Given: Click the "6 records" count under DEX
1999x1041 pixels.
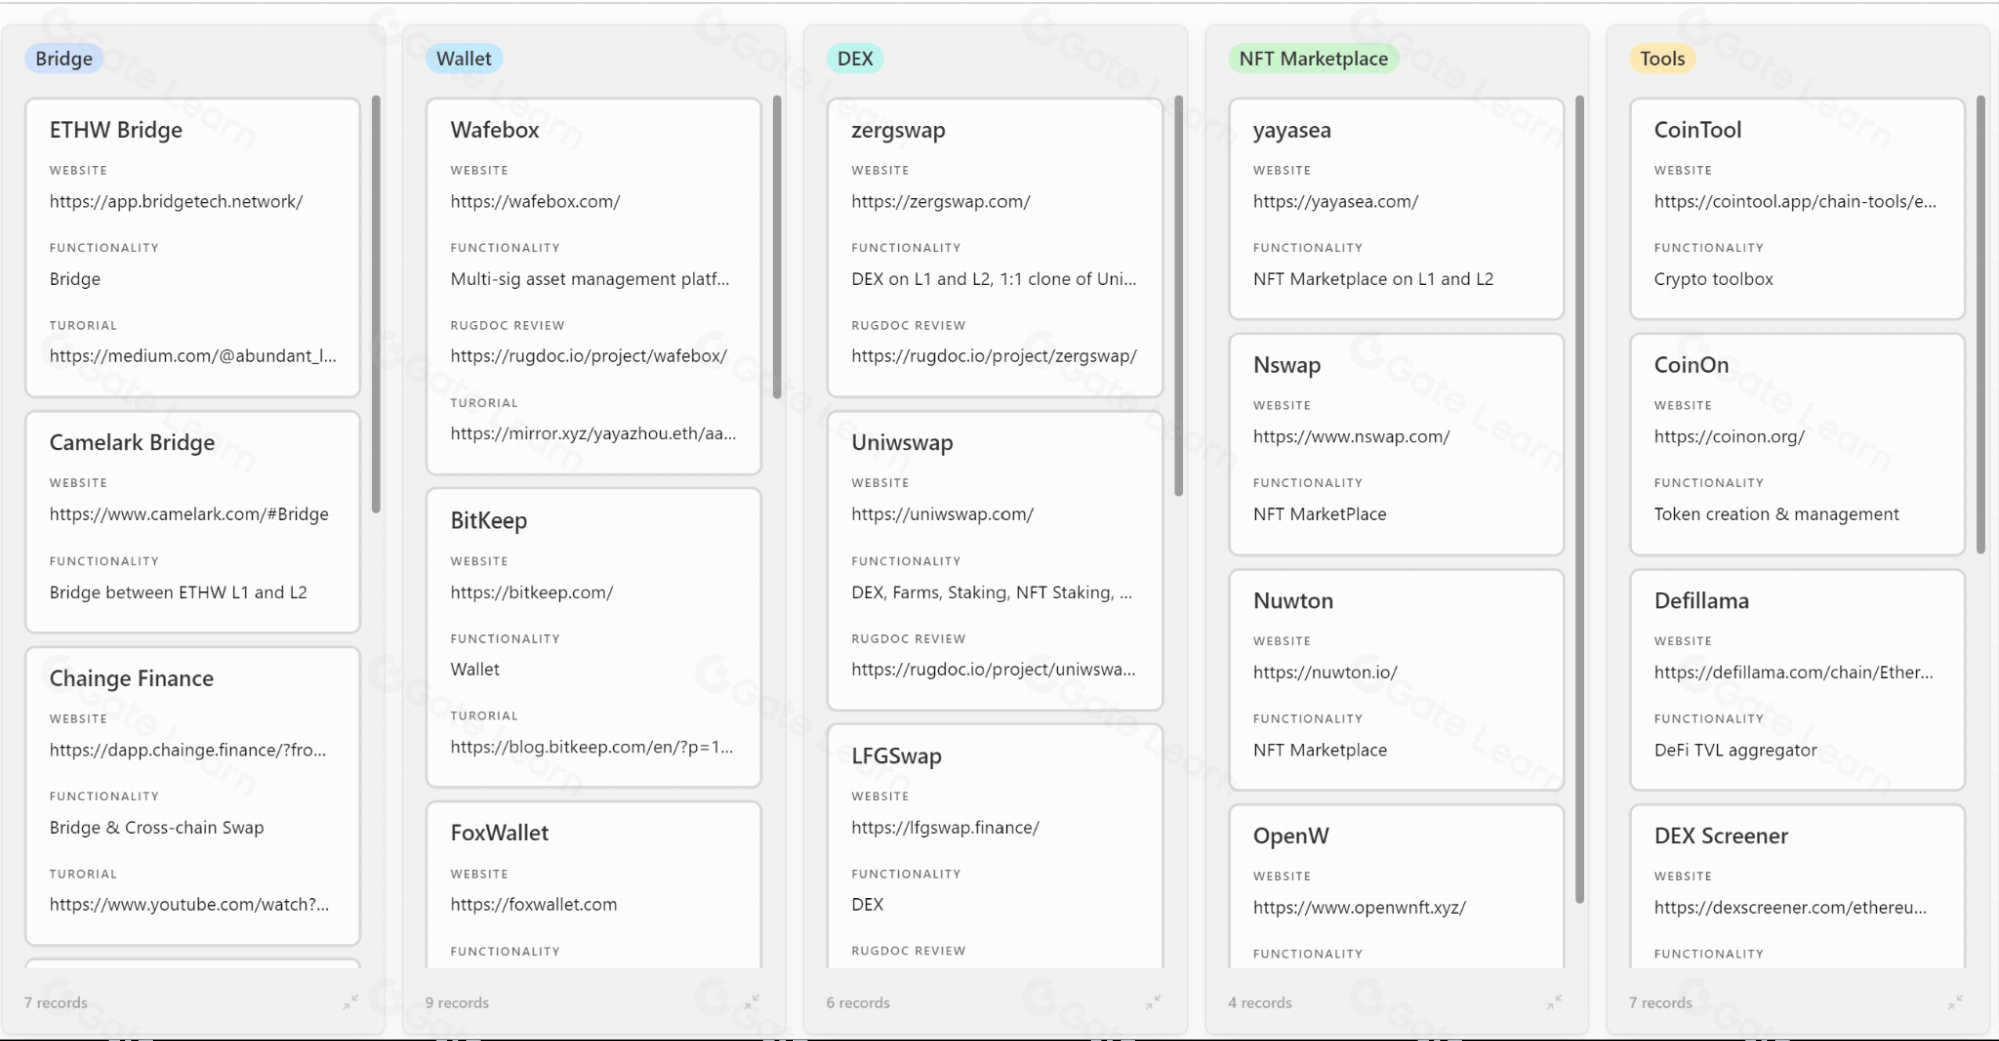Looking at the screenshot, I should click(x=858, y=1002).
